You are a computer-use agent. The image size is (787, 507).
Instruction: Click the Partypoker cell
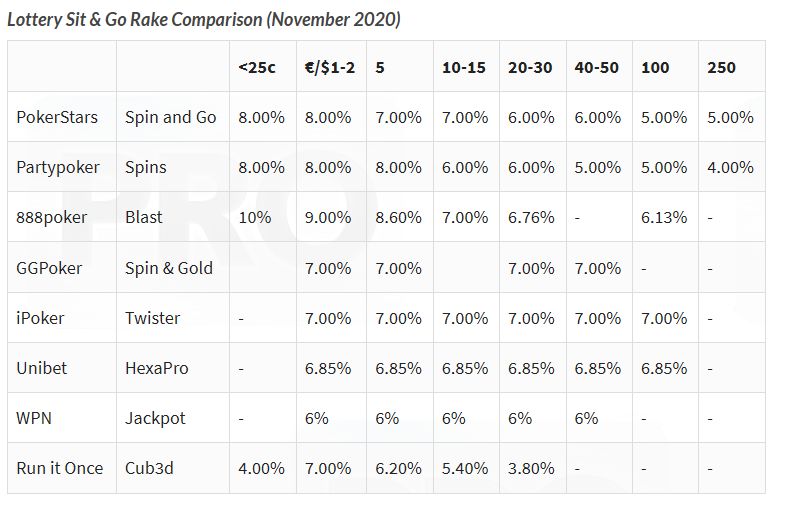point(58,168)
